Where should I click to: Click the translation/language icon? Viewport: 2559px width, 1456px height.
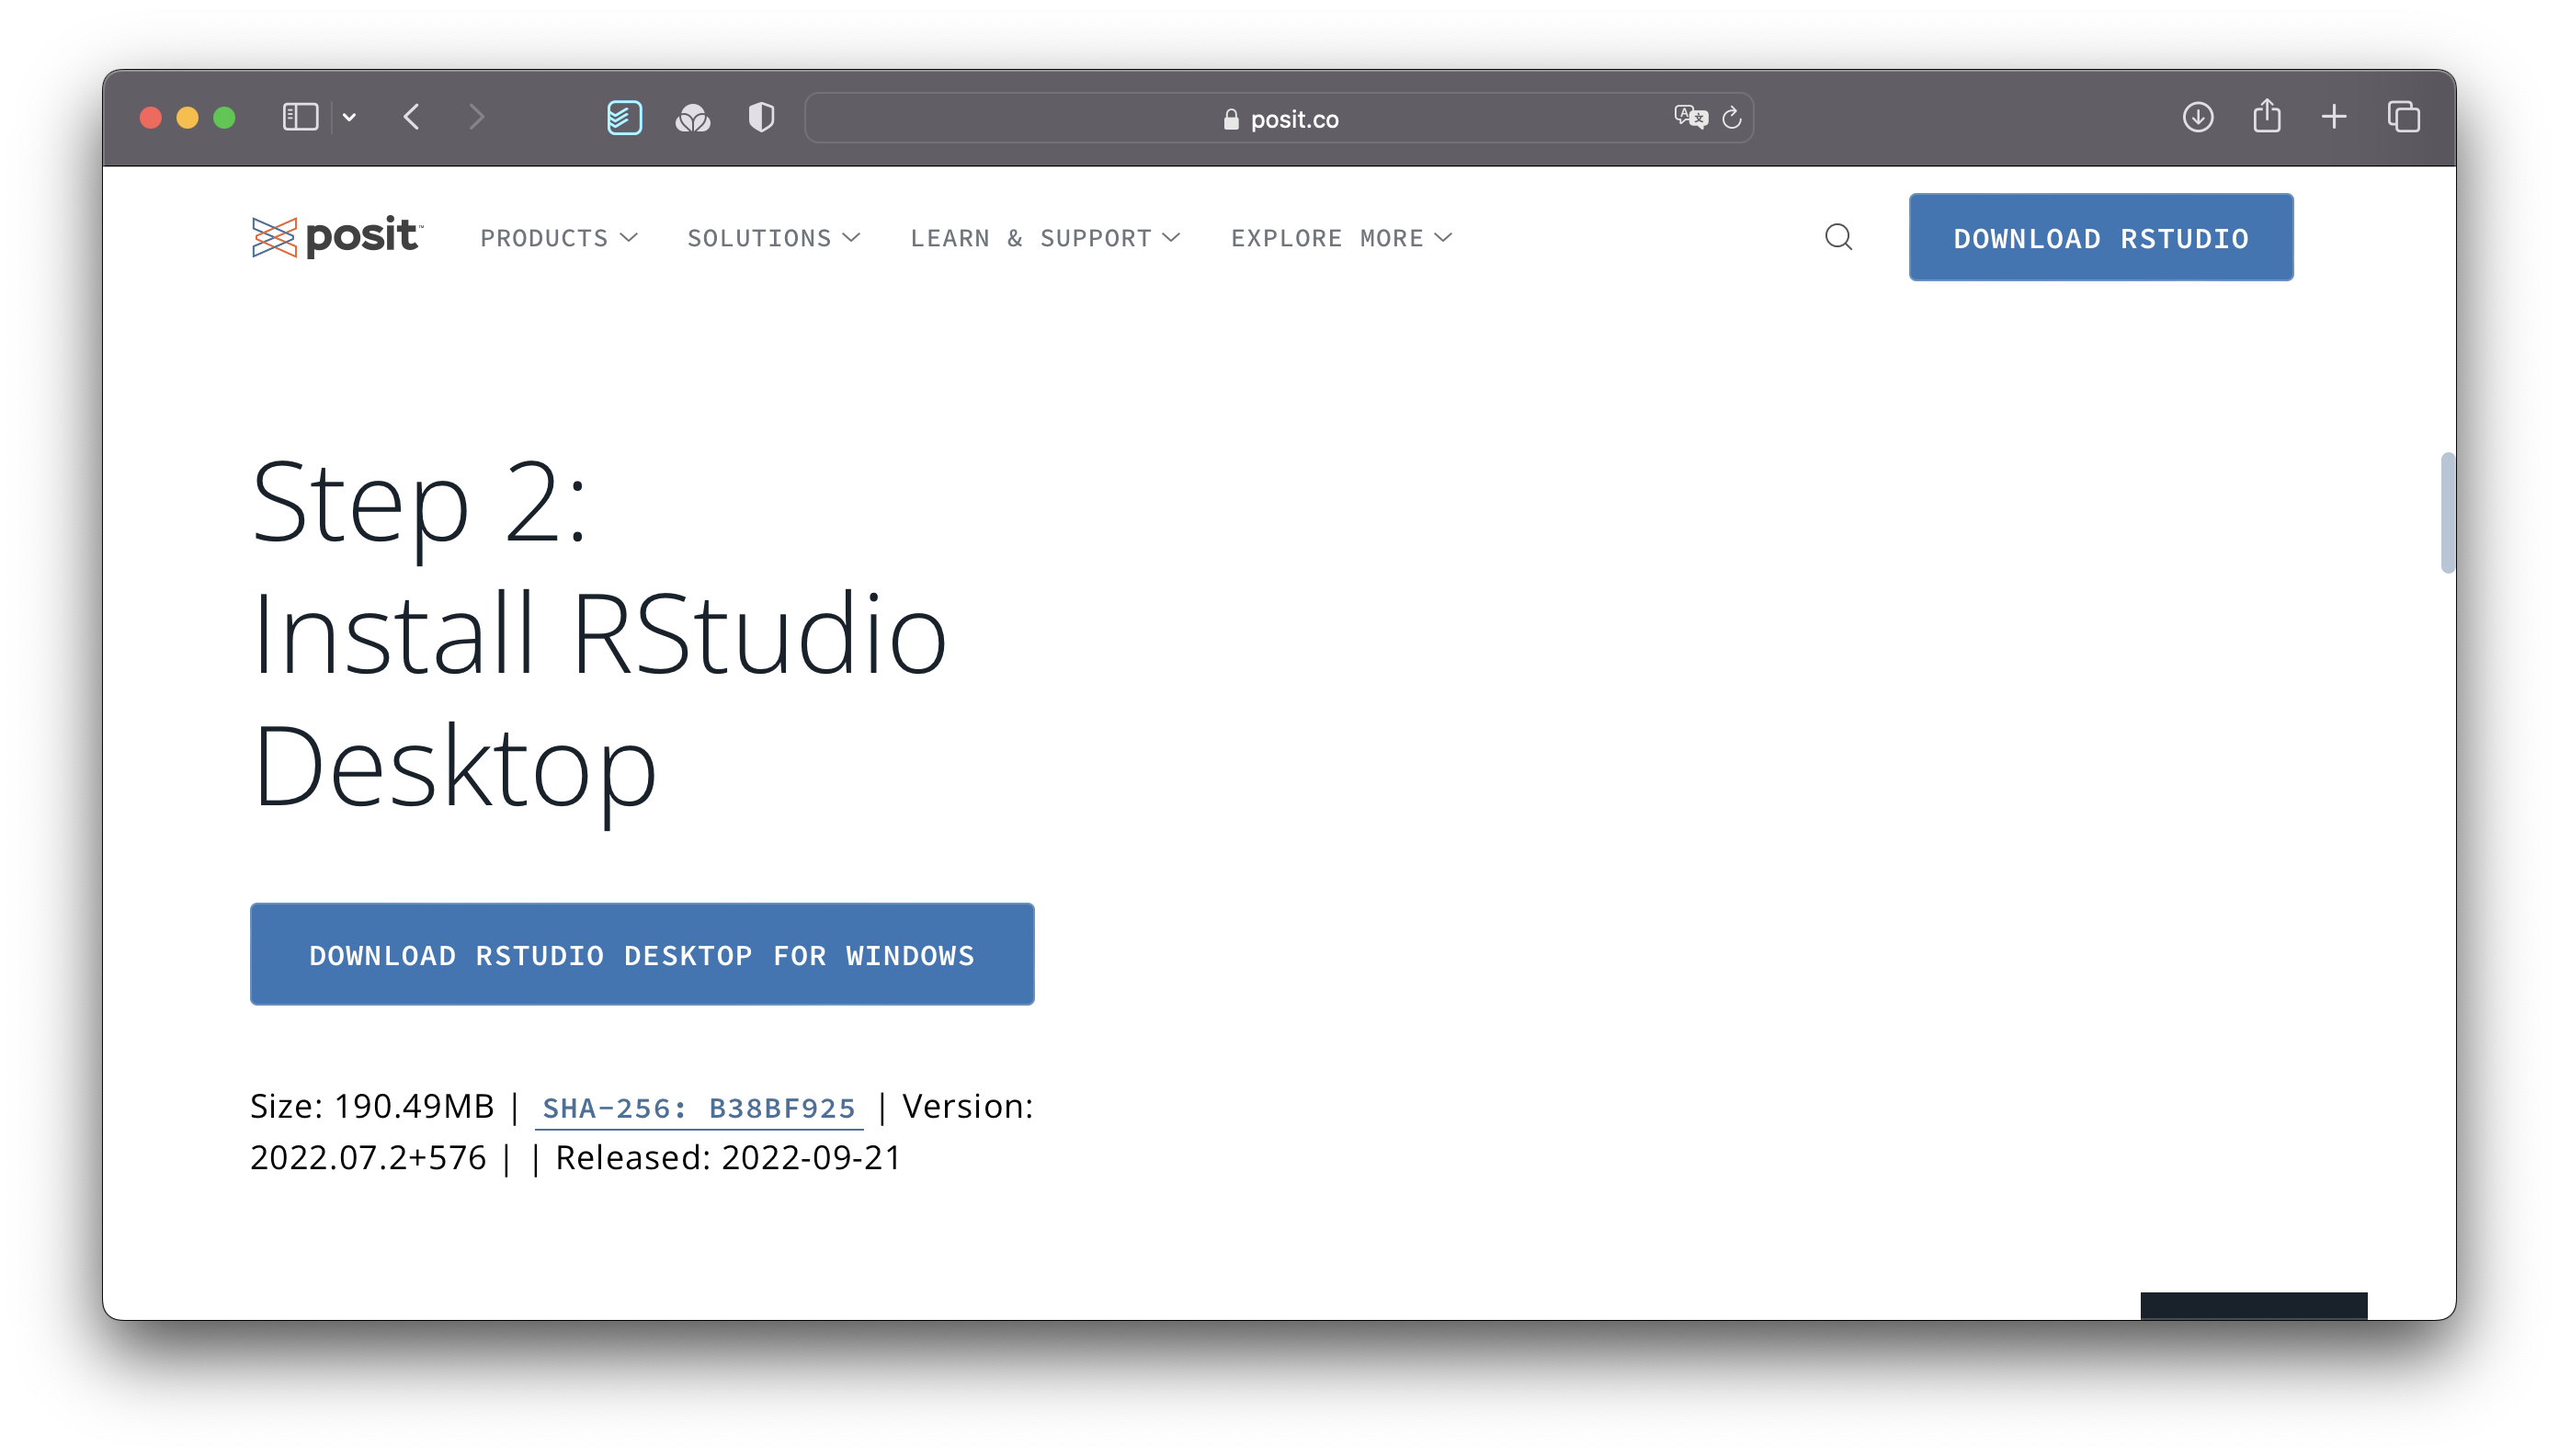(x=1690, y=118)
